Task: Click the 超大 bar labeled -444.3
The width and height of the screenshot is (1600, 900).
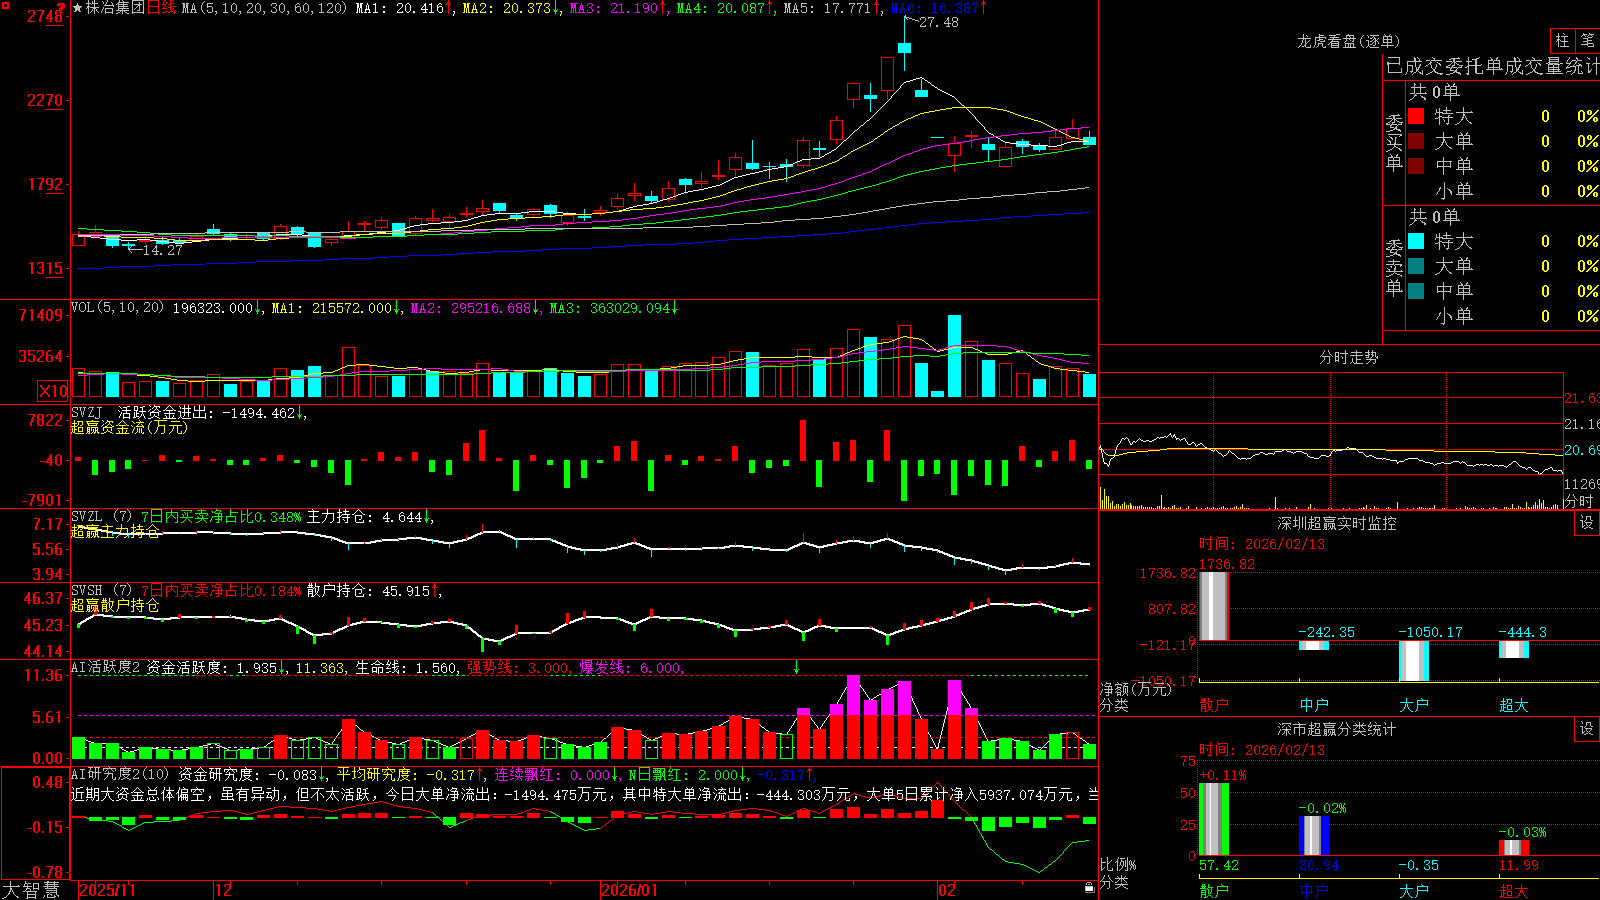Action: click(1514, 649)
